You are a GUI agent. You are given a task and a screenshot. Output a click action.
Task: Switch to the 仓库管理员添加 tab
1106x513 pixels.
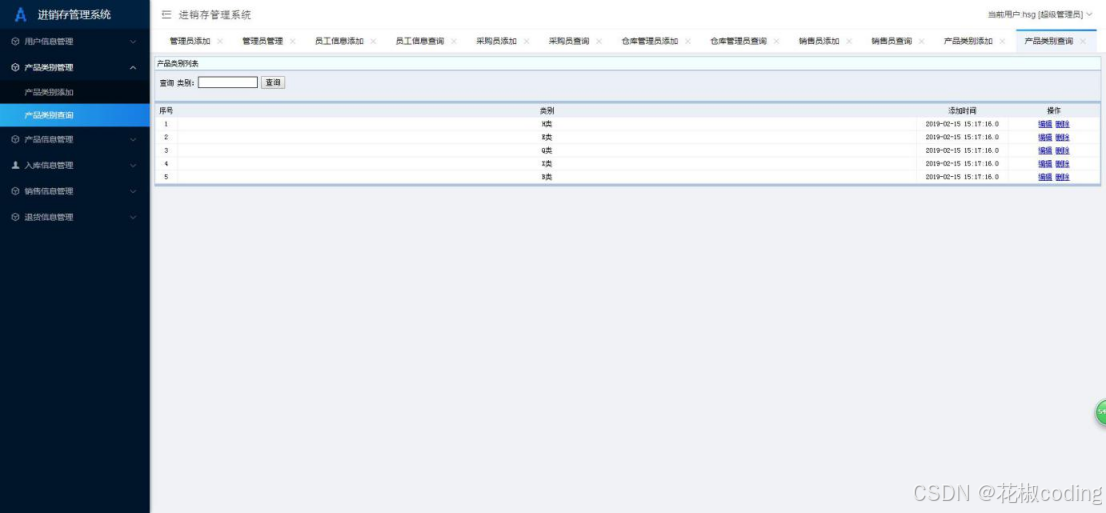click(650, 41)
